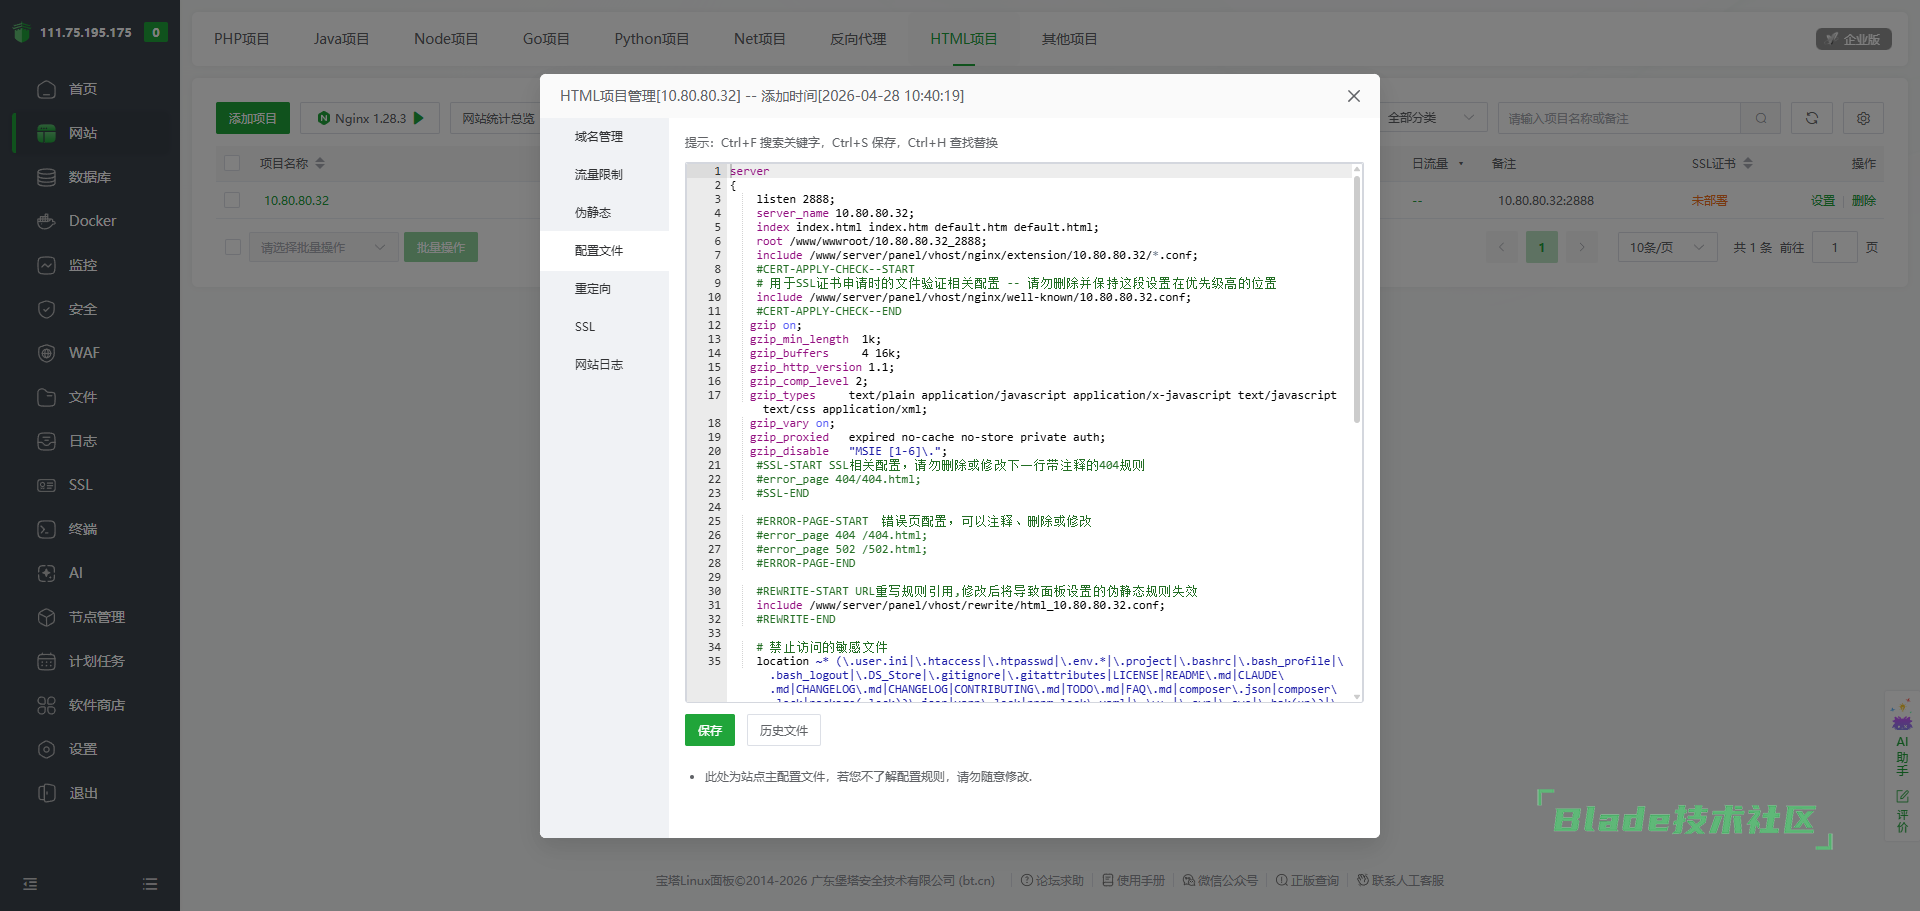Screen dimensions: 1920x911
Task: Open the scheduled tasks (计划任务) icon
Action: [46, 661]
